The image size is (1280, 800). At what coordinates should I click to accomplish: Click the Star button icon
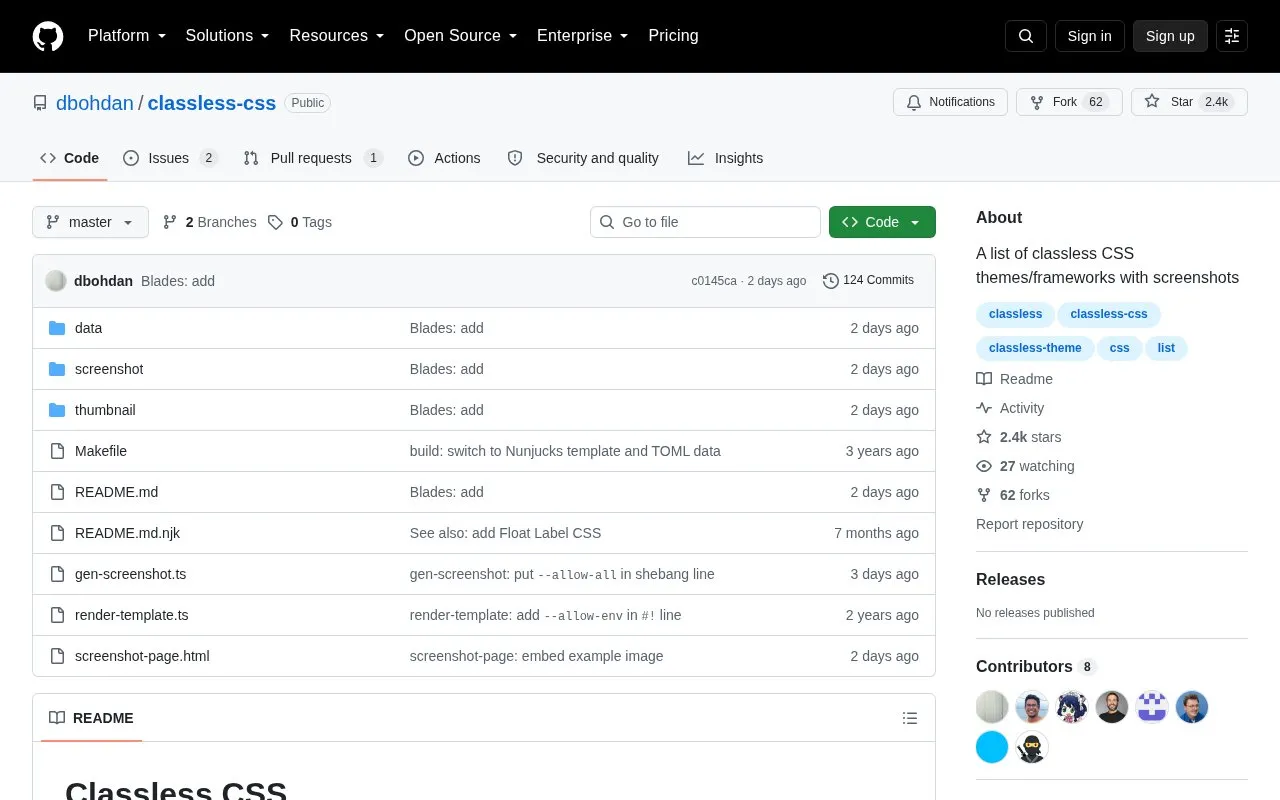(1152, 102)
